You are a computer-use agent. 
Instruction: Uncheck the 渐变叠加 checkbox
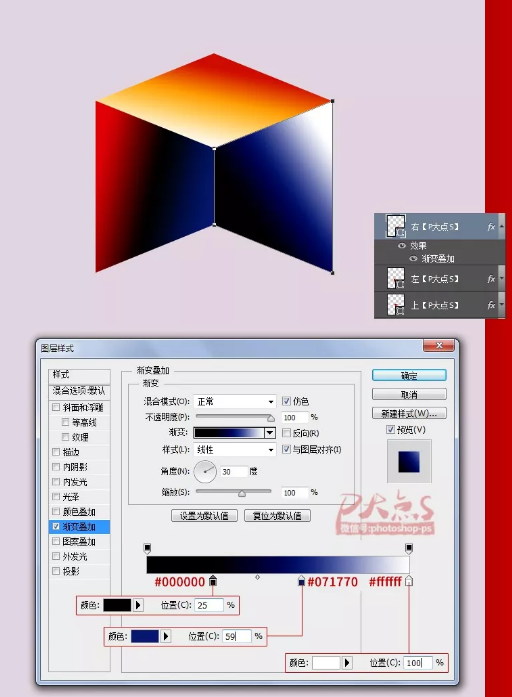[56, 526]
